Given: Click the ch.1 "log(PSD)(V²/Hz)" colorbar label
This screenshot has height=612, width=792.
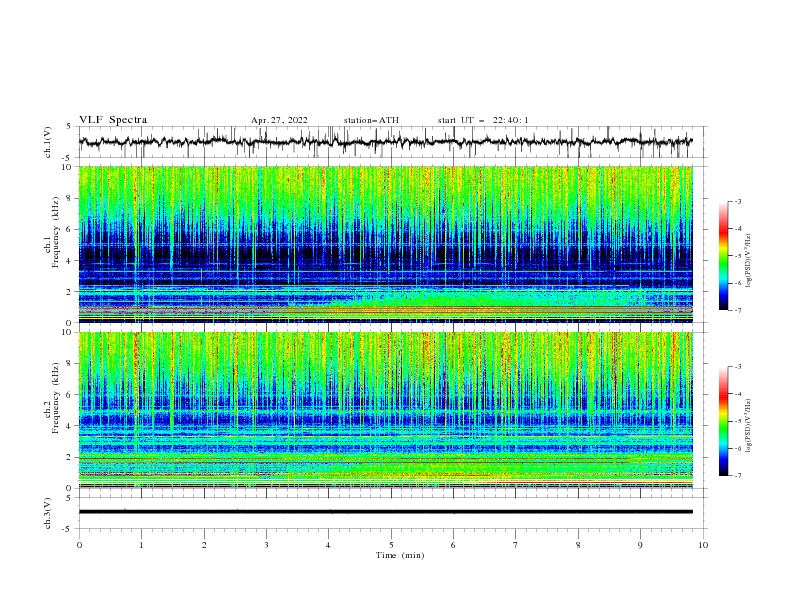Looking at the screenshot, I should 749,261.
